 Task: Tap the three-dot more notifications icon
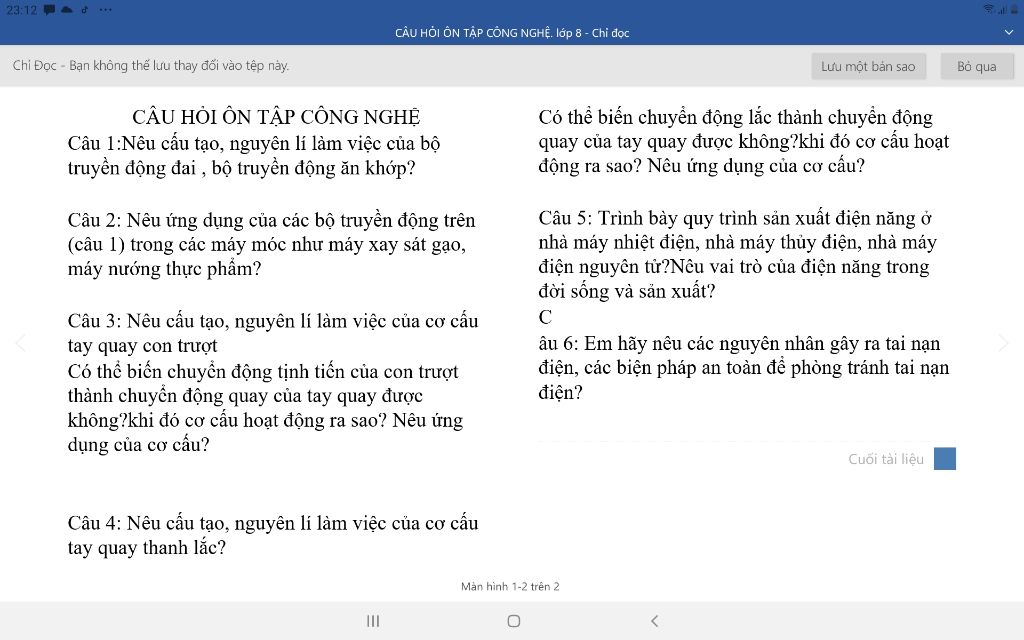pyautogui.click(x=105, y=10)
